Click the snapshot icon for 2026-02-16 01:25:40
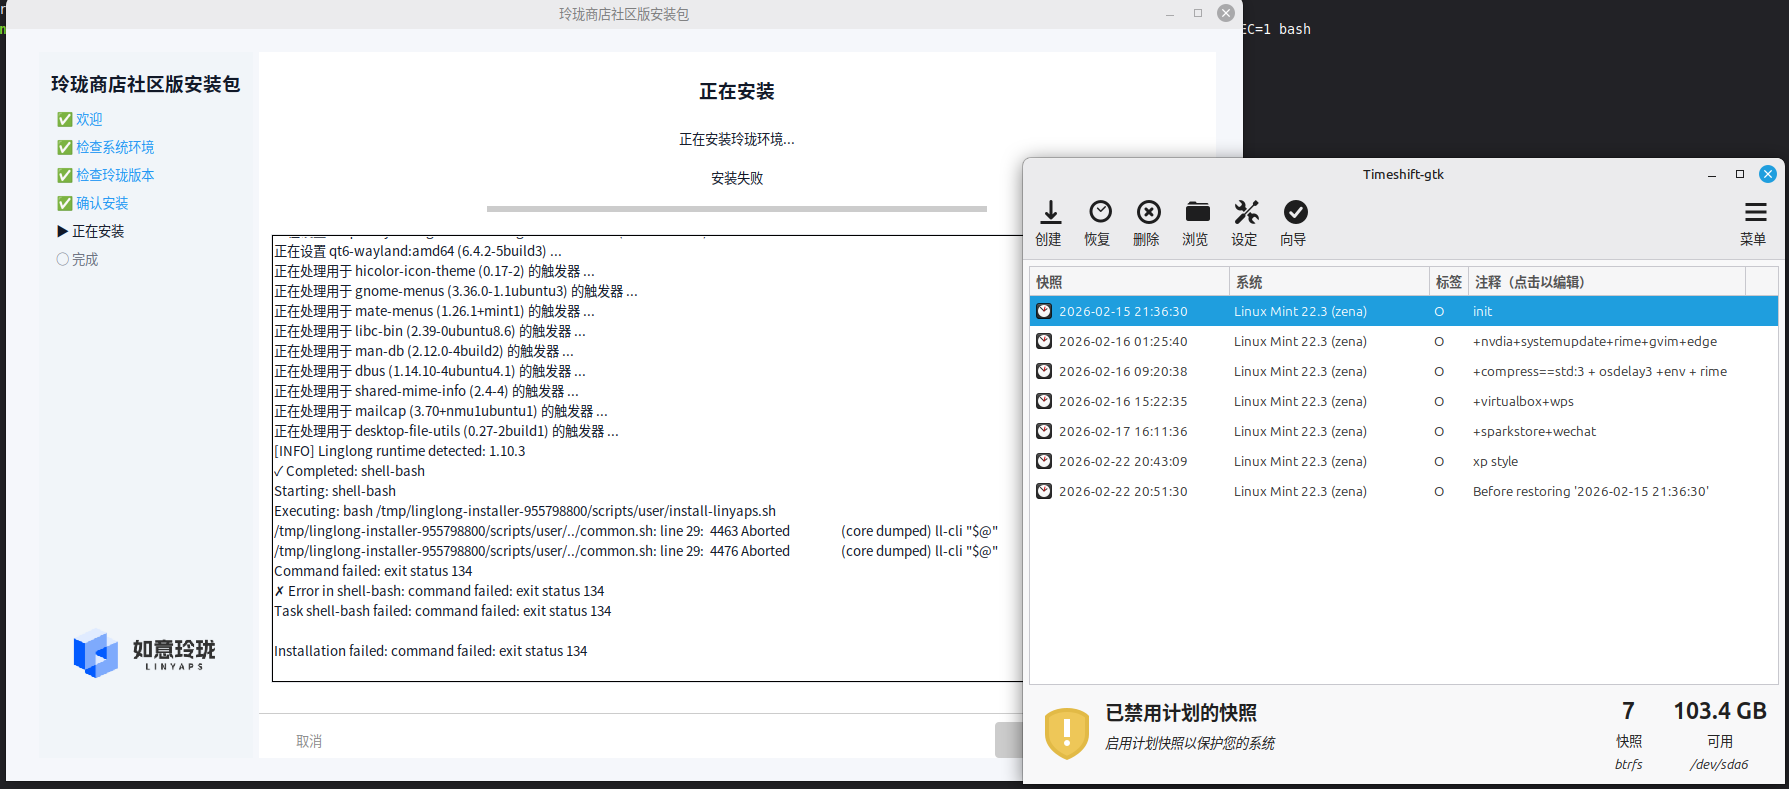Screen dimensions: 1789x789 coord(1044,341)
